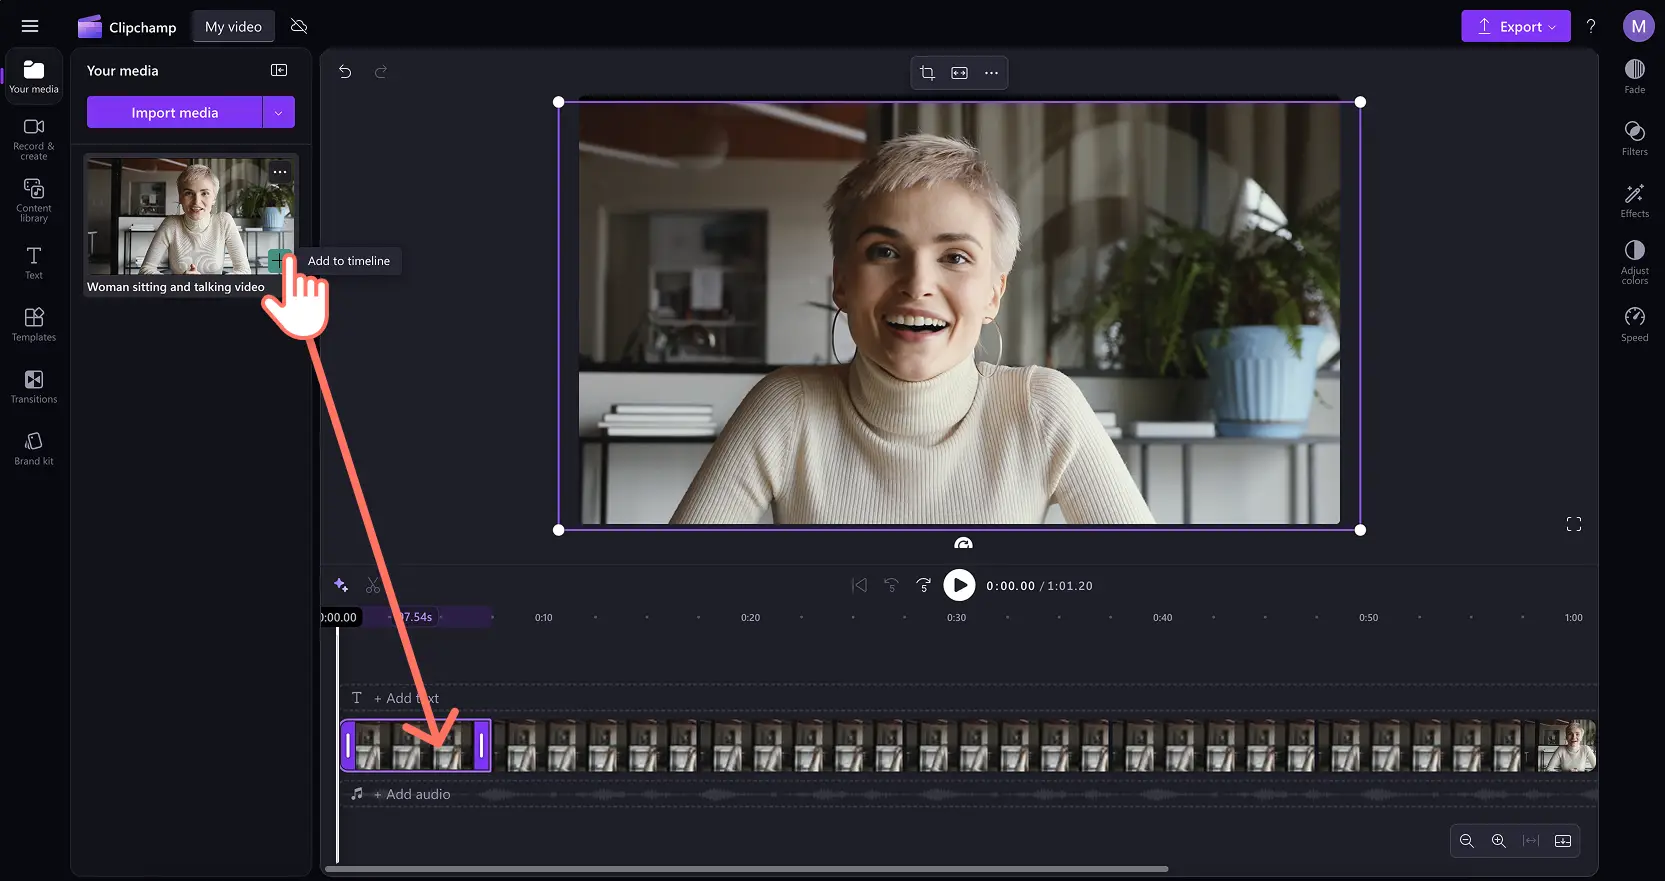The height and width of the screenshot is (881, 1665).
Task: Click the split scissors tool
Action: click(x=373, y=585)
